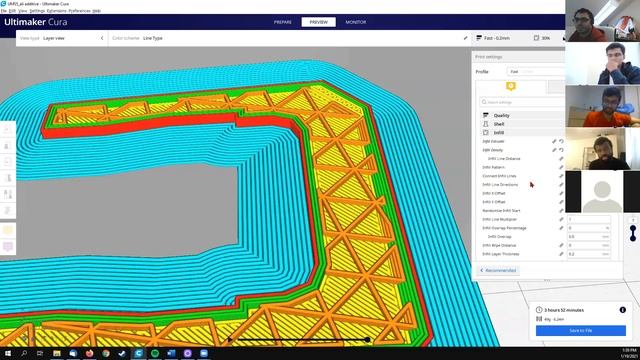Open the File menu
Viewport: 640px width, 360px height.
tap(4, 11)
